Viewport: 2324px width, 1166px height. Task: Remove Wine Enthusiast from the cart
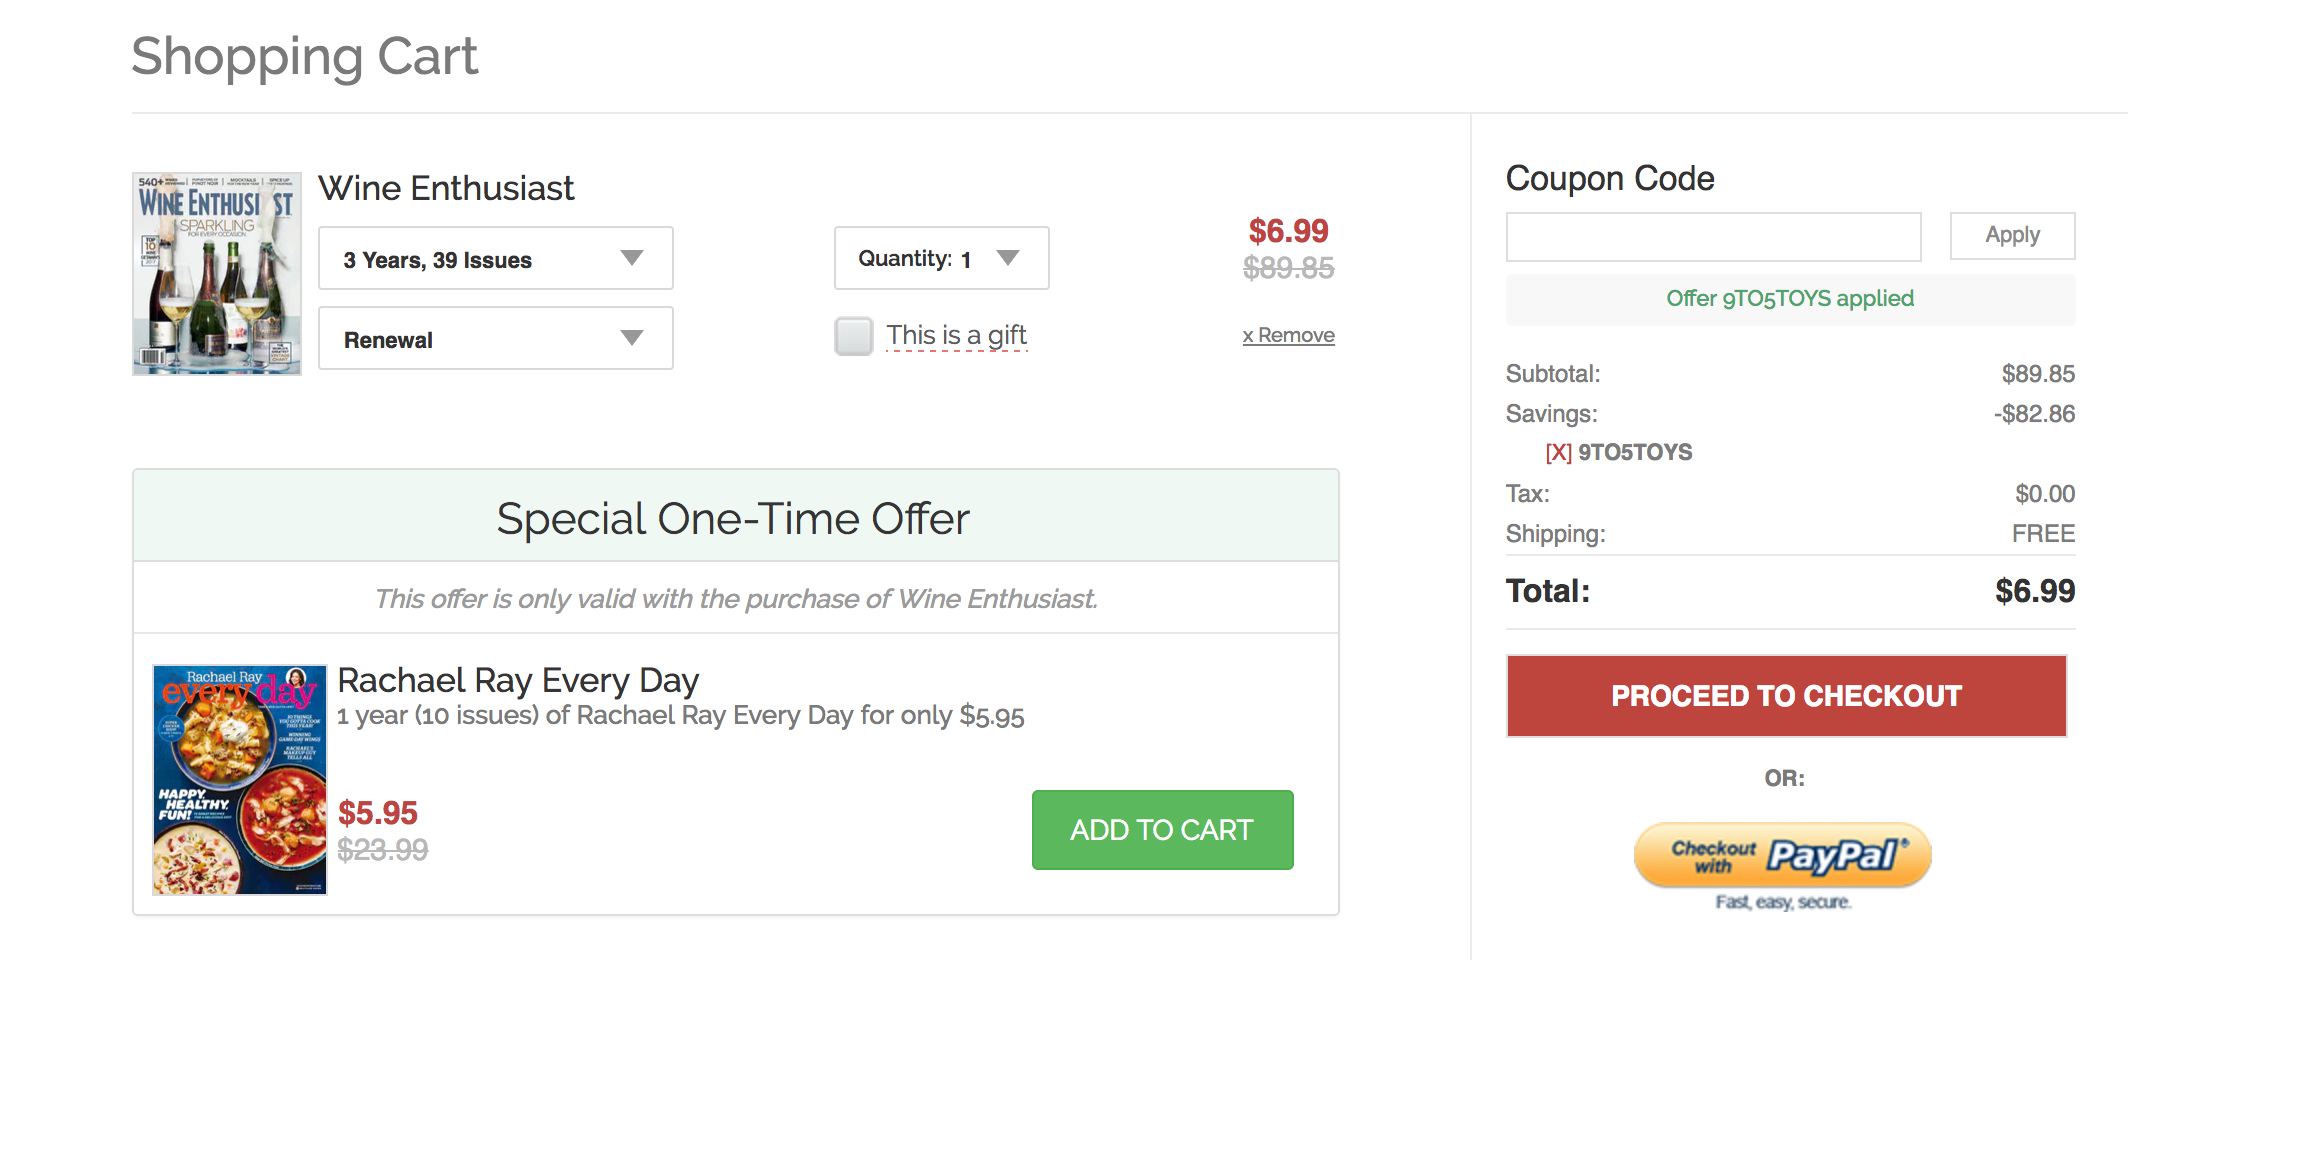click(x=1288, y=335)
